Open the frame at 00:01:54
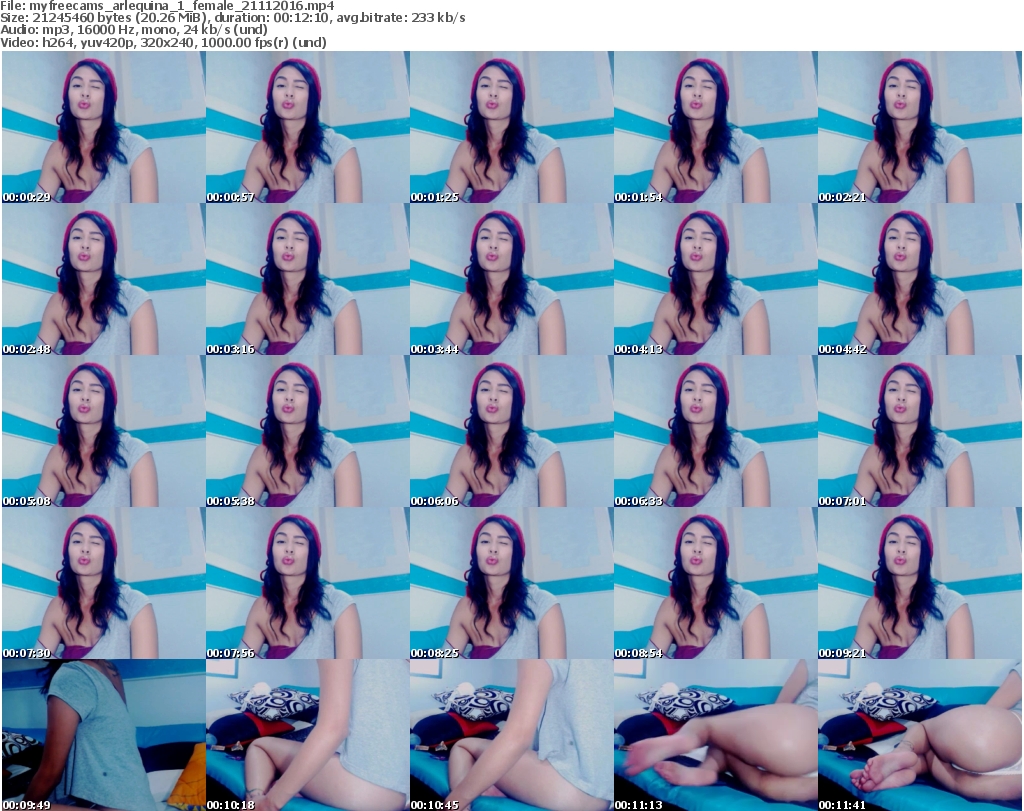This screenshot has height=811, width=1024. 715,127
